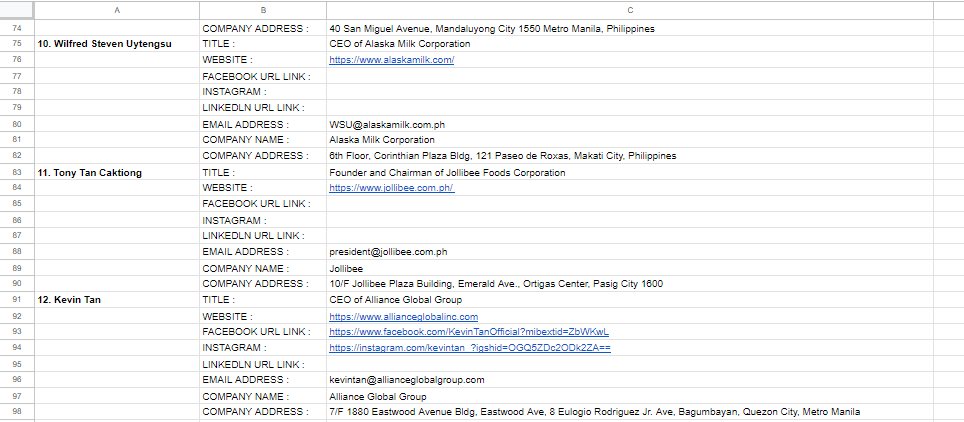Open the alaskamilk.com website link
Image resolution: width=964 pixels, height=422 pixels.
click(x=392, y=60)
